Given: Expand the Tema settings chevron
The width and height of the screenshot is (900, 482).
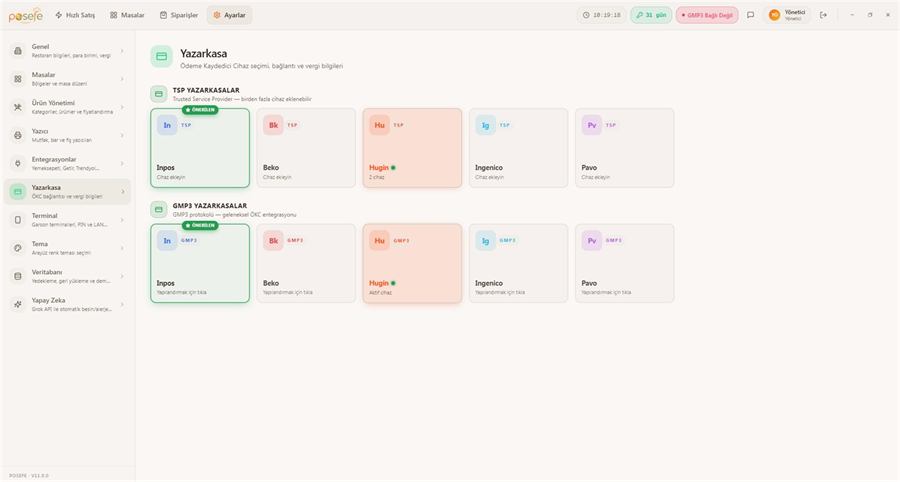Looking at the screenshot, I should point(122,248).
